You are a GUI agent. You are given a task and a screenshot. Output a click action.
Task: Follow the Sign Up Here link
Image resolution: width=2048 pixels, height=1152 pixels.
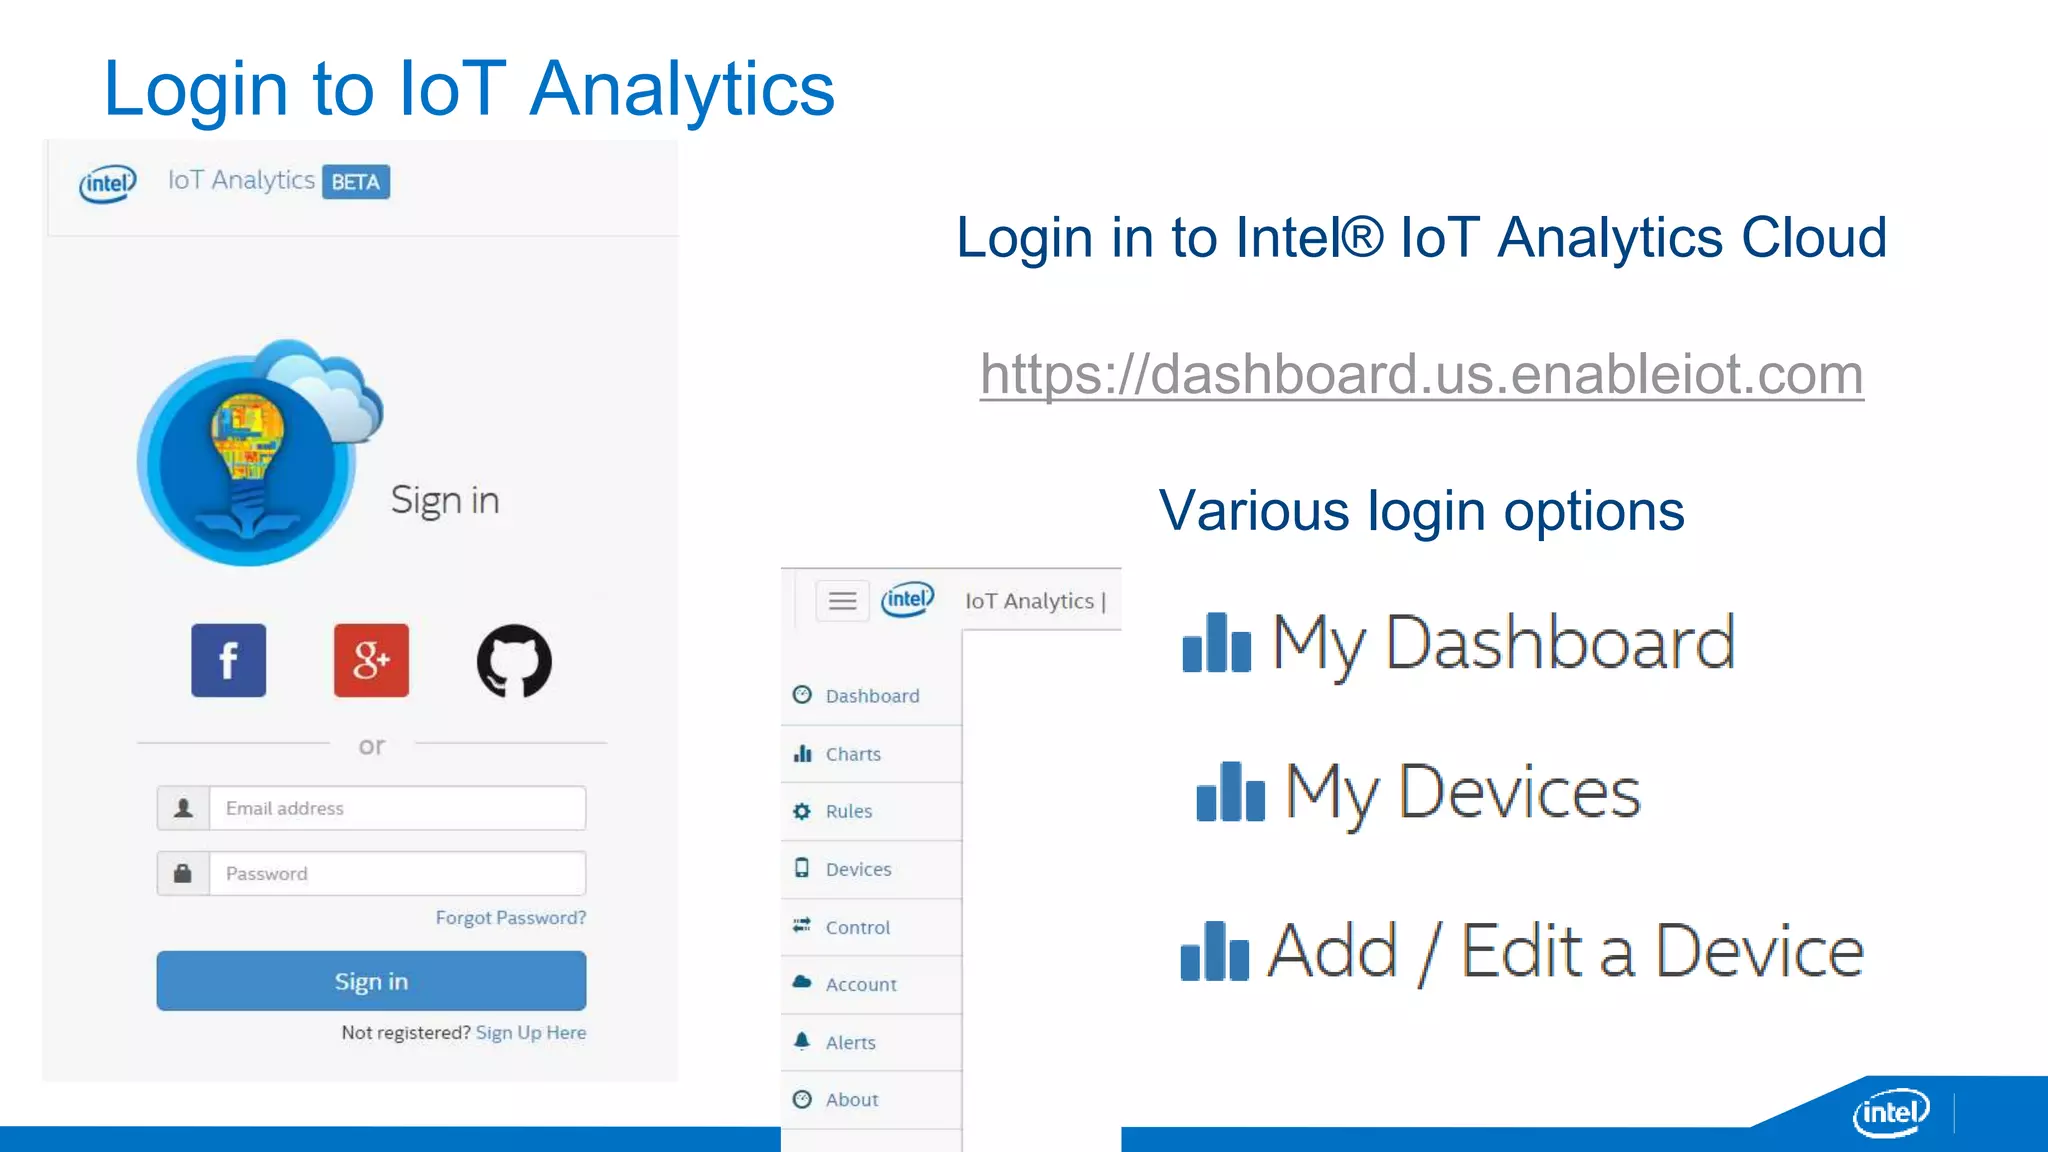coord(531,1033)
